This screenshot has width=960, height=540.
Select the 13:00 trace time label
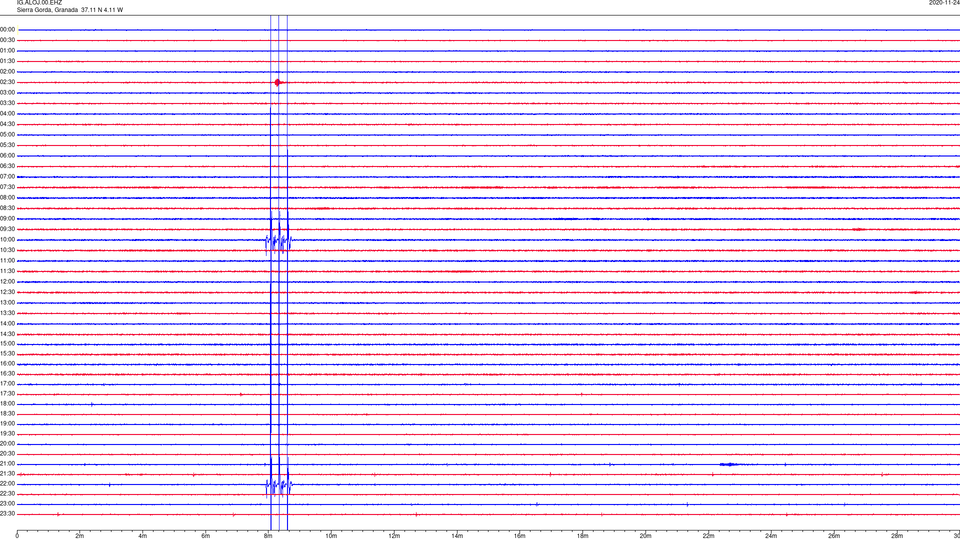tap(7, 302)
